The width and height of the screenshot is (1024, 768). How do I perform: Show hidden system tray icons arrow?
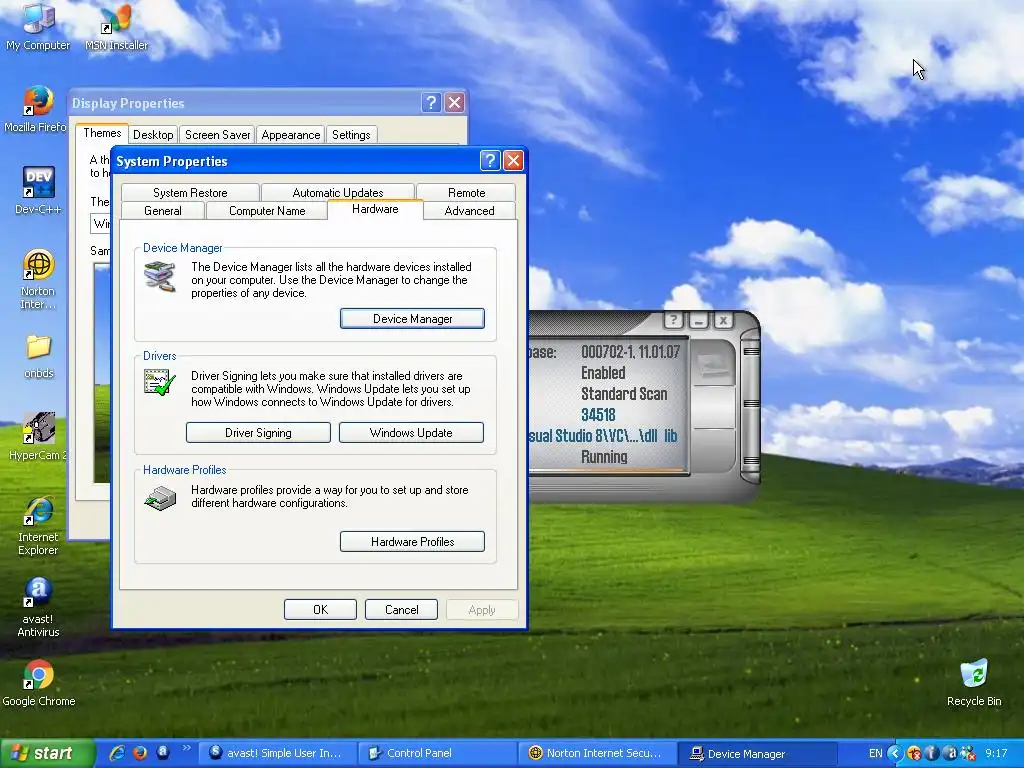(x=895, y=754)
